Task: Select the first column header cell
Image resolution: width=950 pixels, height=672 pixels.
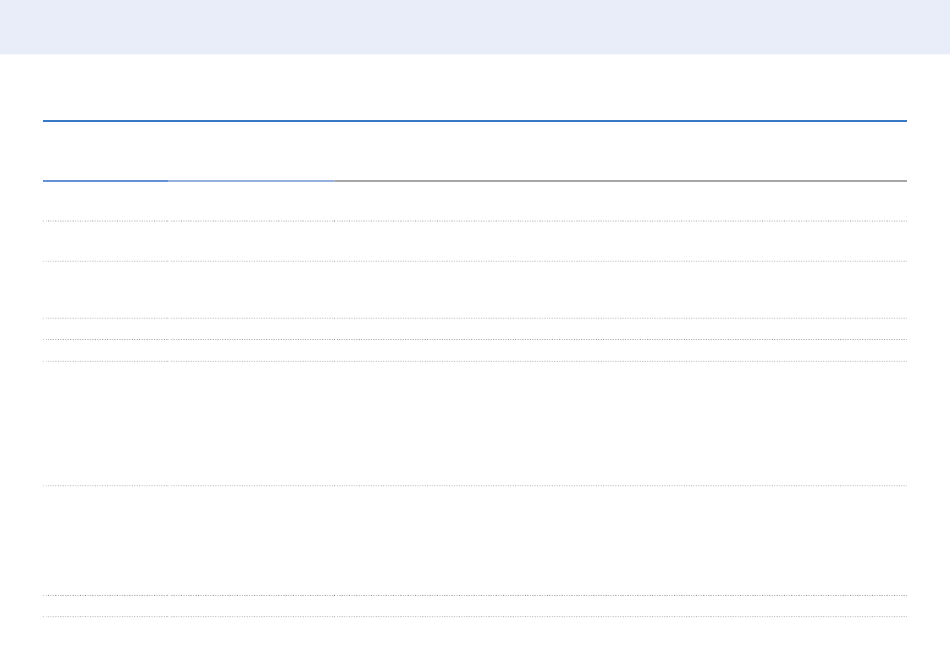Action: [105, 151]
